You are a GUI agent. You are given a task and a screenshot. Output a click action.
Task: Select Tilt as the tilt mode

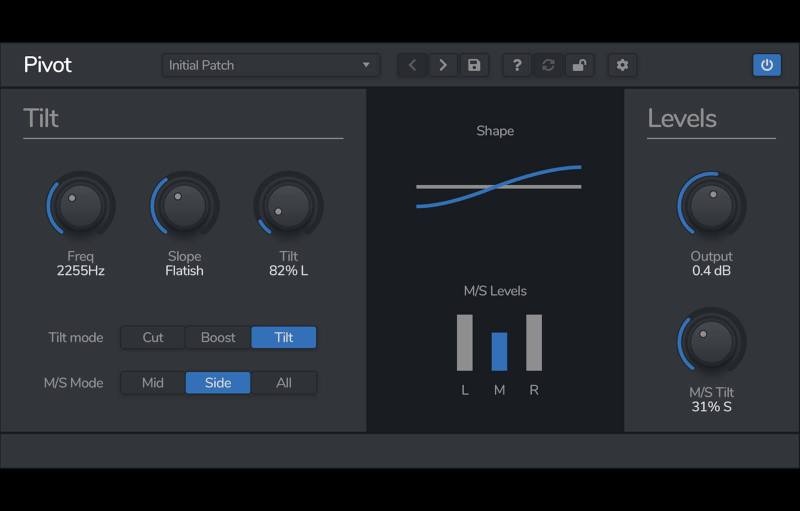pos(284,338)
